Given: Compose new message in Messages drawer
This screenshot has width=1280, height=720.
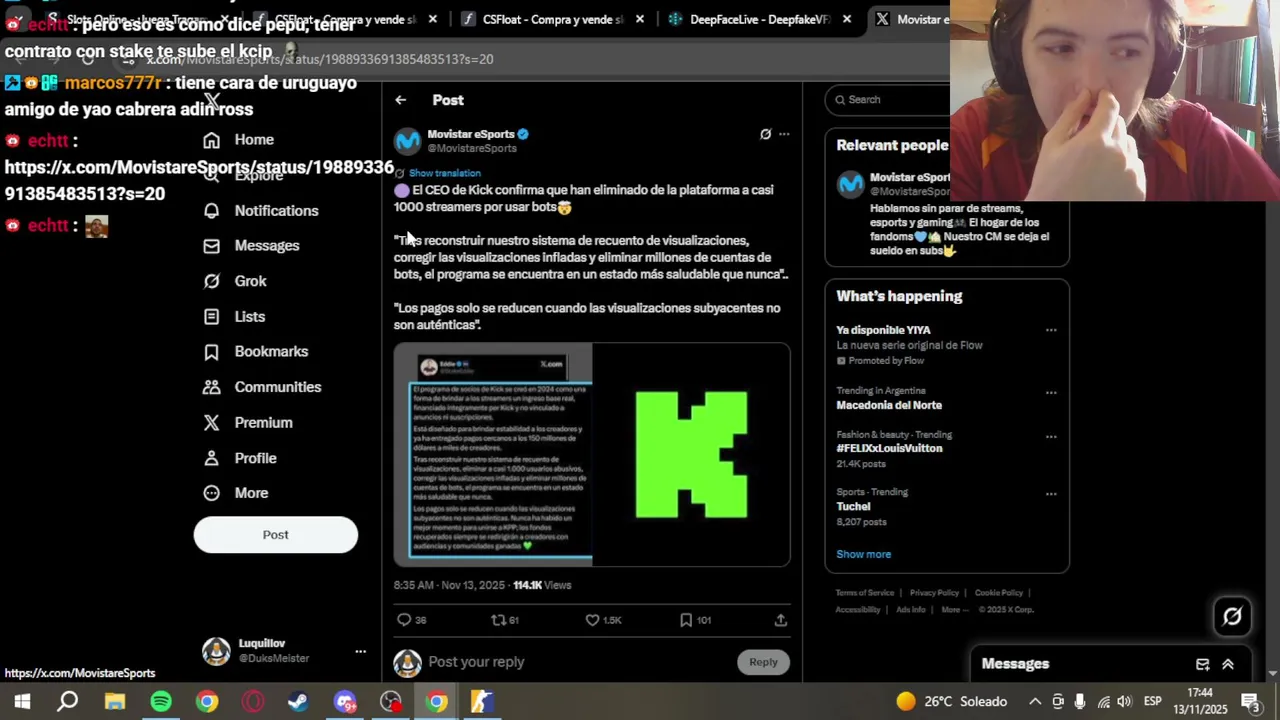Looking at the screenshot, I should 1203,664.
